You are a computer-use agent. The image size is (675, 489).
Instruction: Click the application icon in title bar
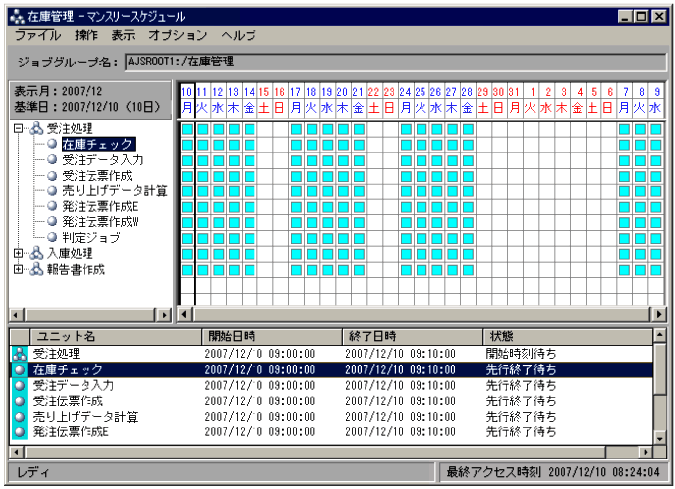pyautogui.click(x=17, y=17)
